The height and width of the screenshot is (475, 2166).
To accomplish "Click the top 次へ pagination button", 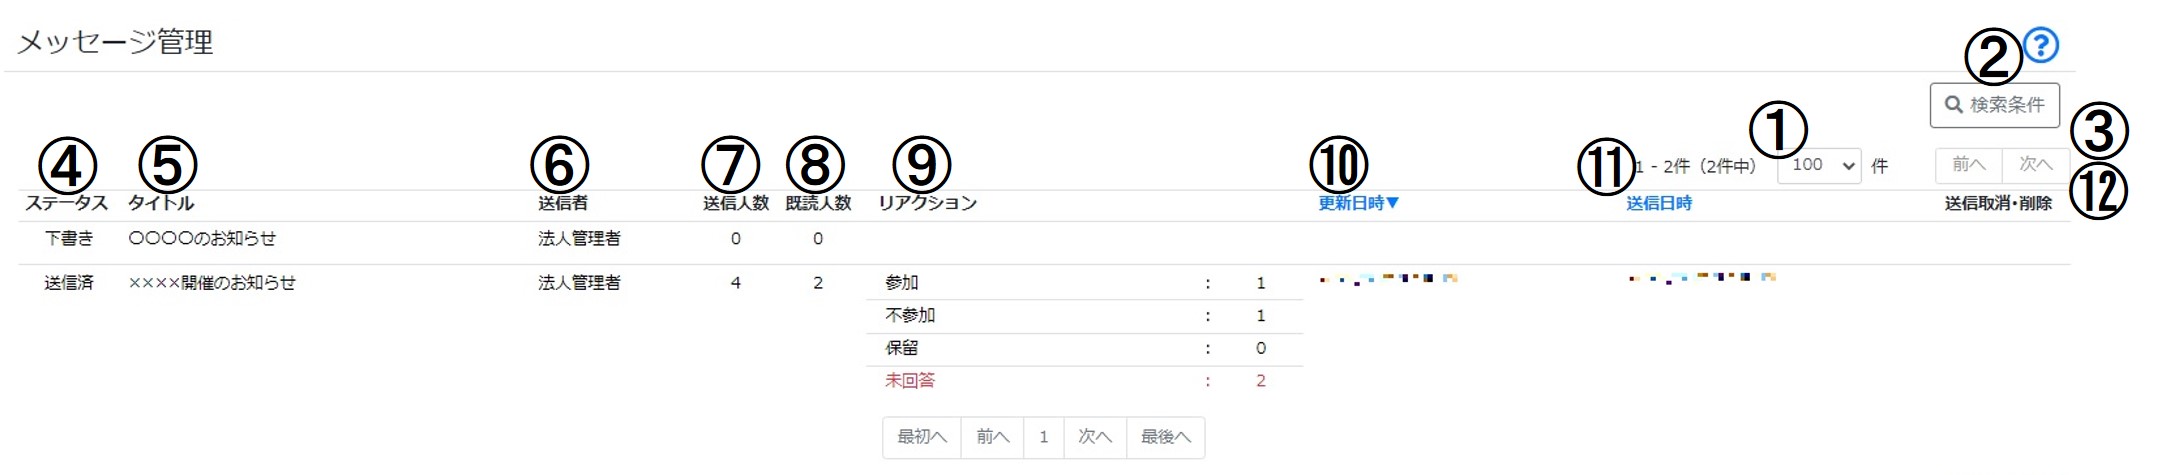I will pos(2035,165).
